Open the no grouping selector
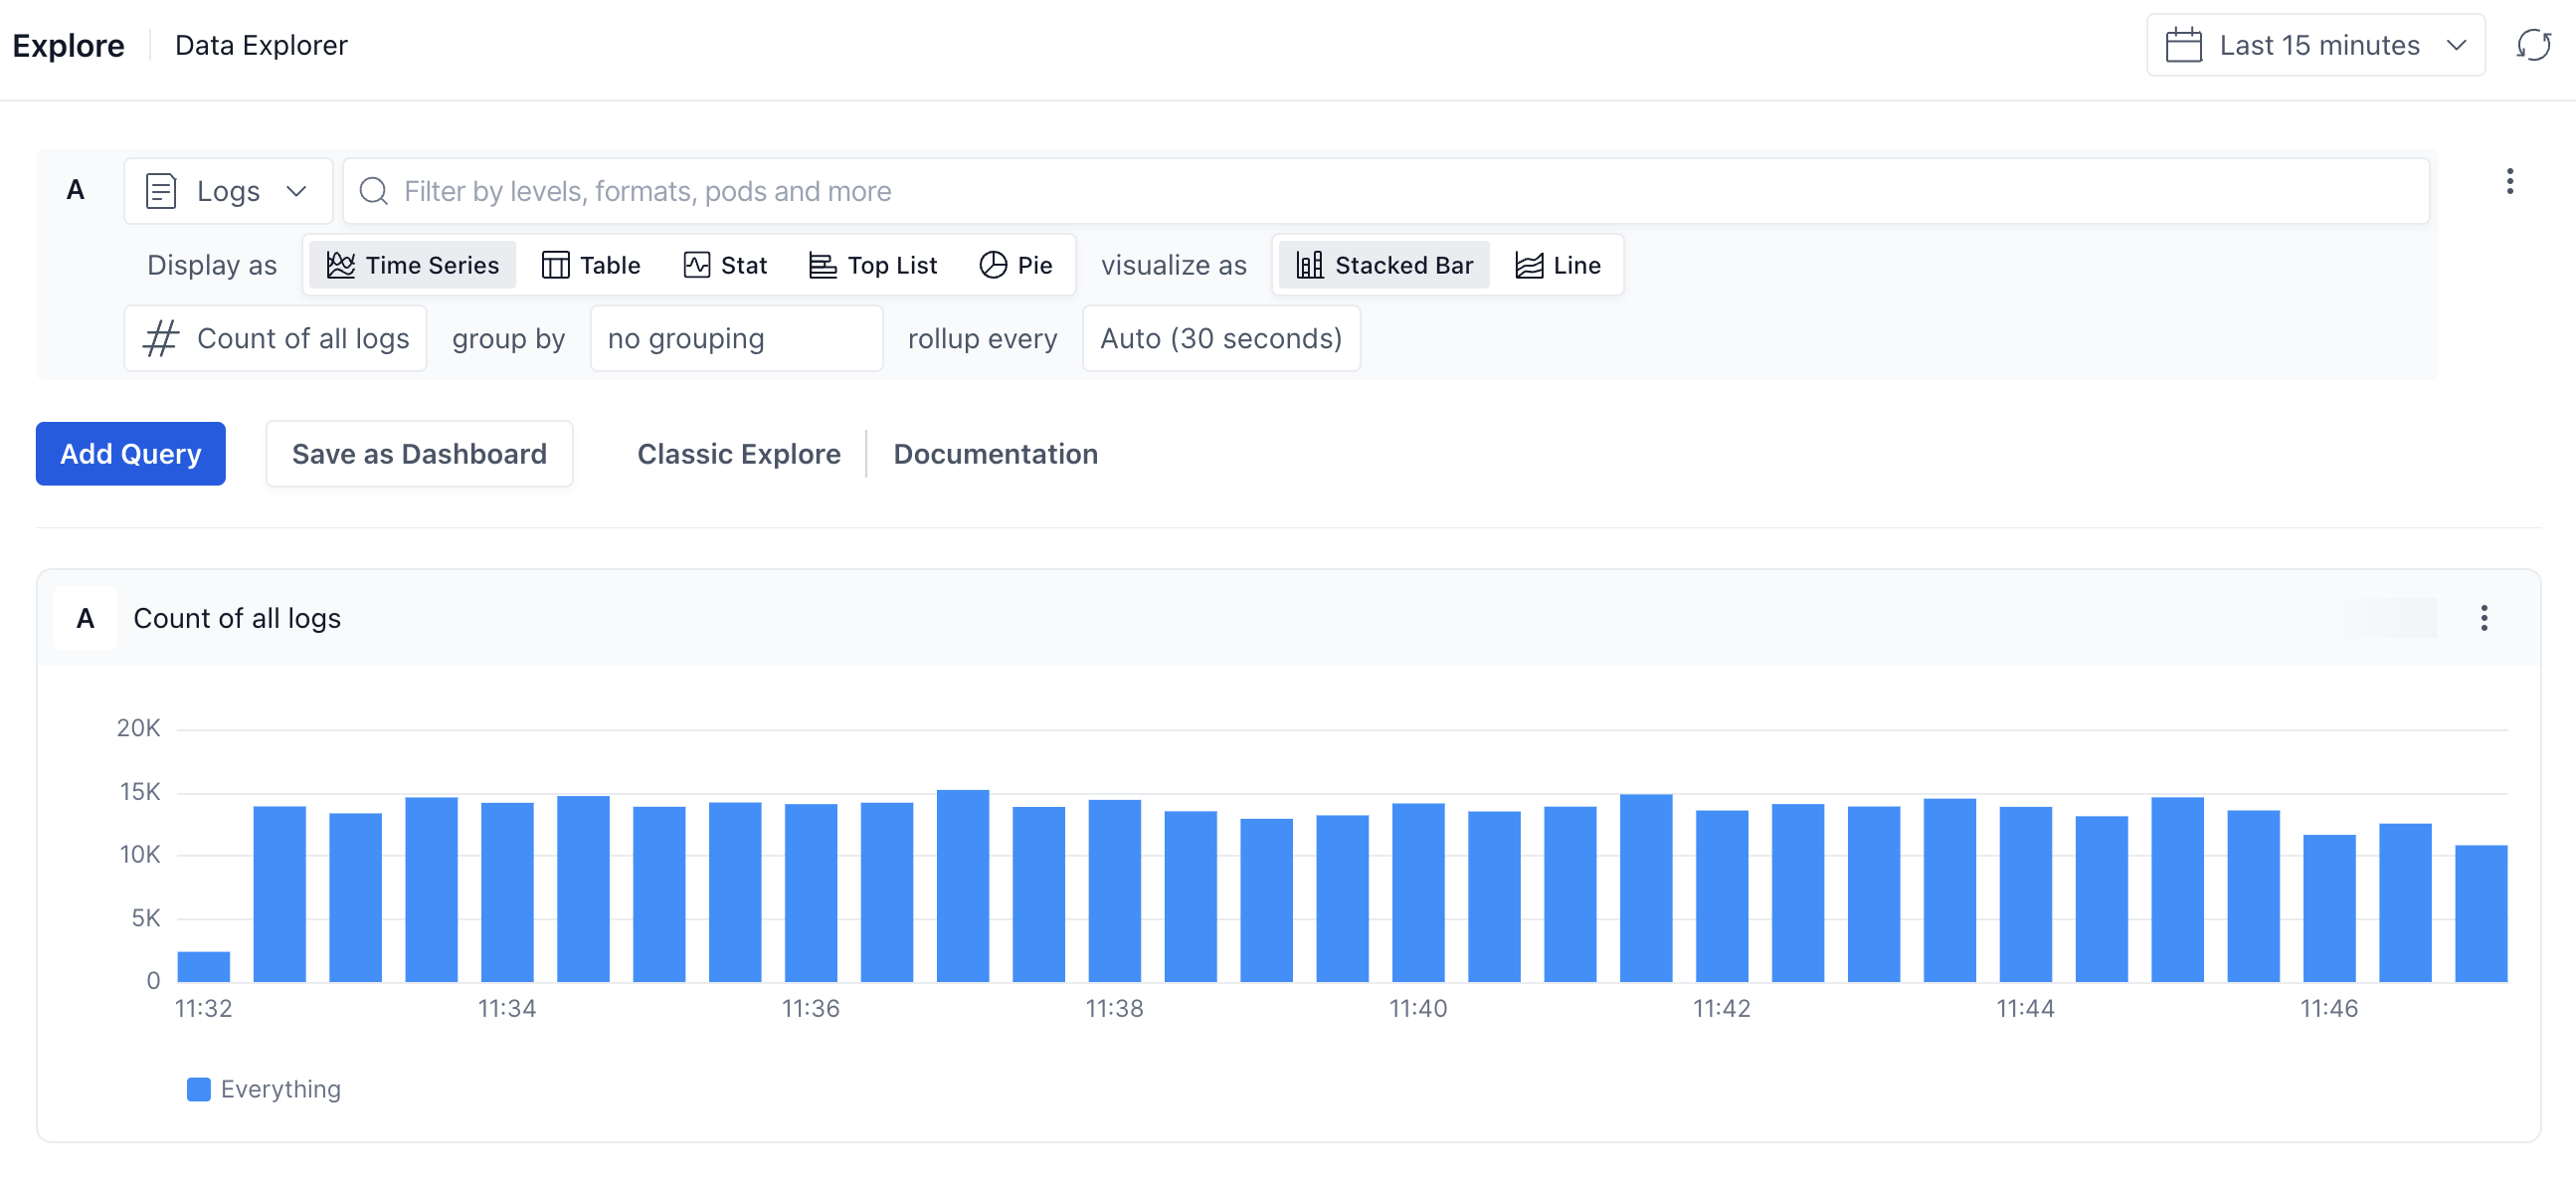Image resolution: width=2576 pixels, height=1190 pixels. [736, 338]
